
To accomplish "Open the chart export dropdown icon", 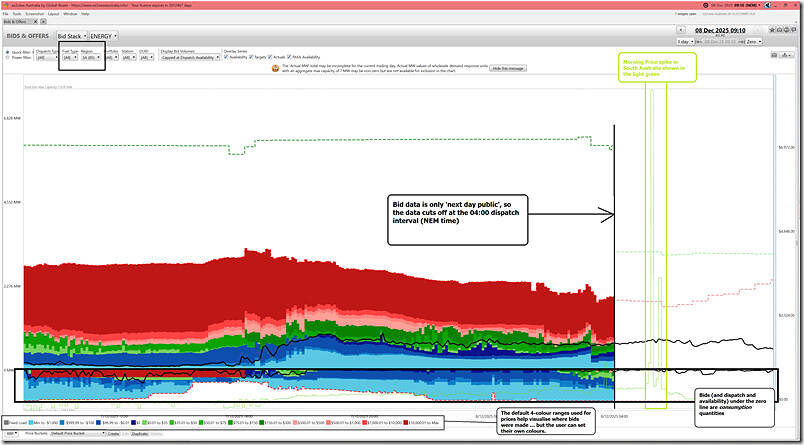I will 787,55.
